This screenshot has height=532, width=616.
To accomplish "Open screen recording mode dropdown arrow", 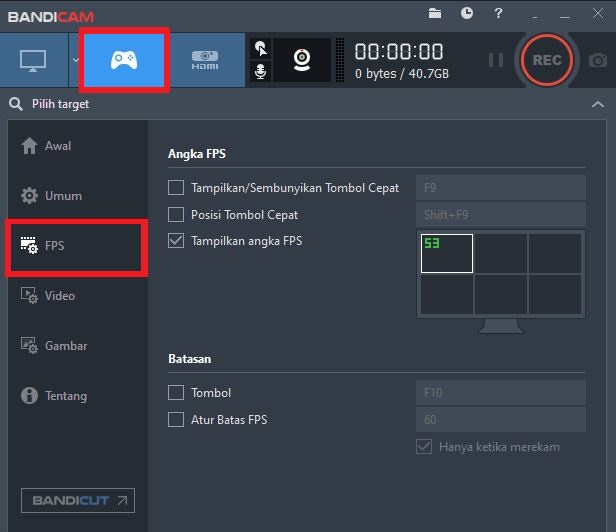I will pos(75,60).
